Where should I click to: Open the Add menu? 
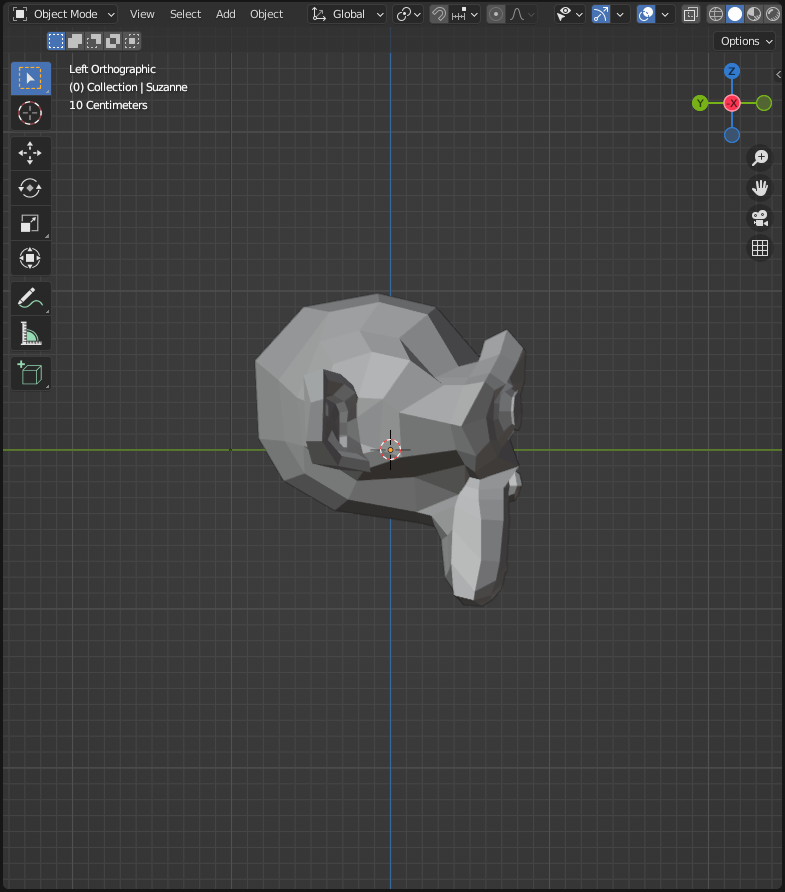click(x=226, y=14)
